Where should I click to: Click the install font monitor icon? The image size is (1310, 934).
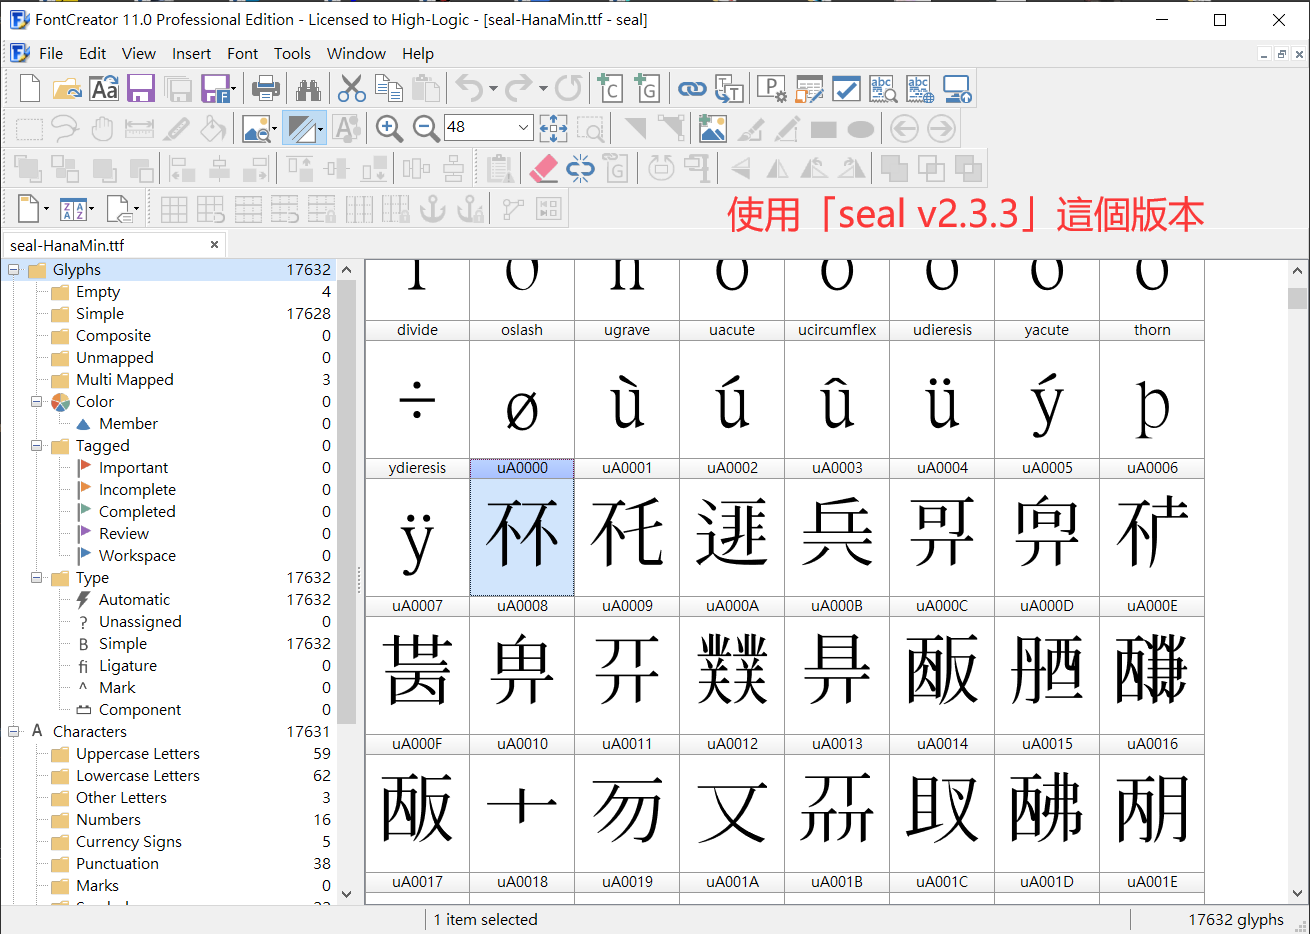957,89
